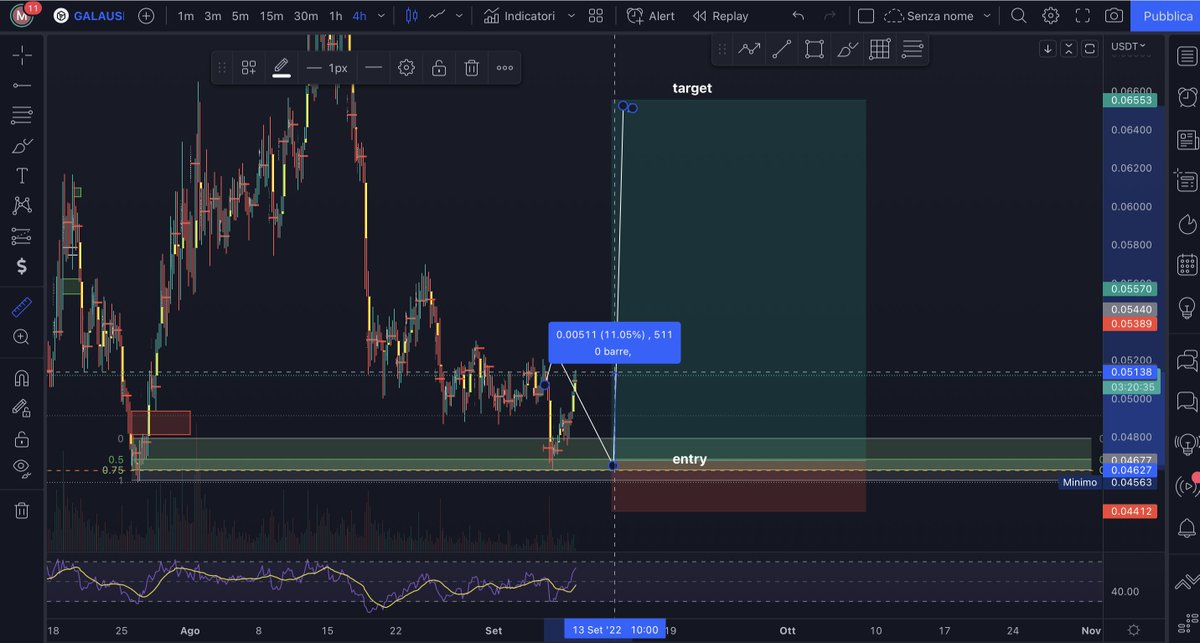Open the ideas lightbulb panel

[1187, 306]
